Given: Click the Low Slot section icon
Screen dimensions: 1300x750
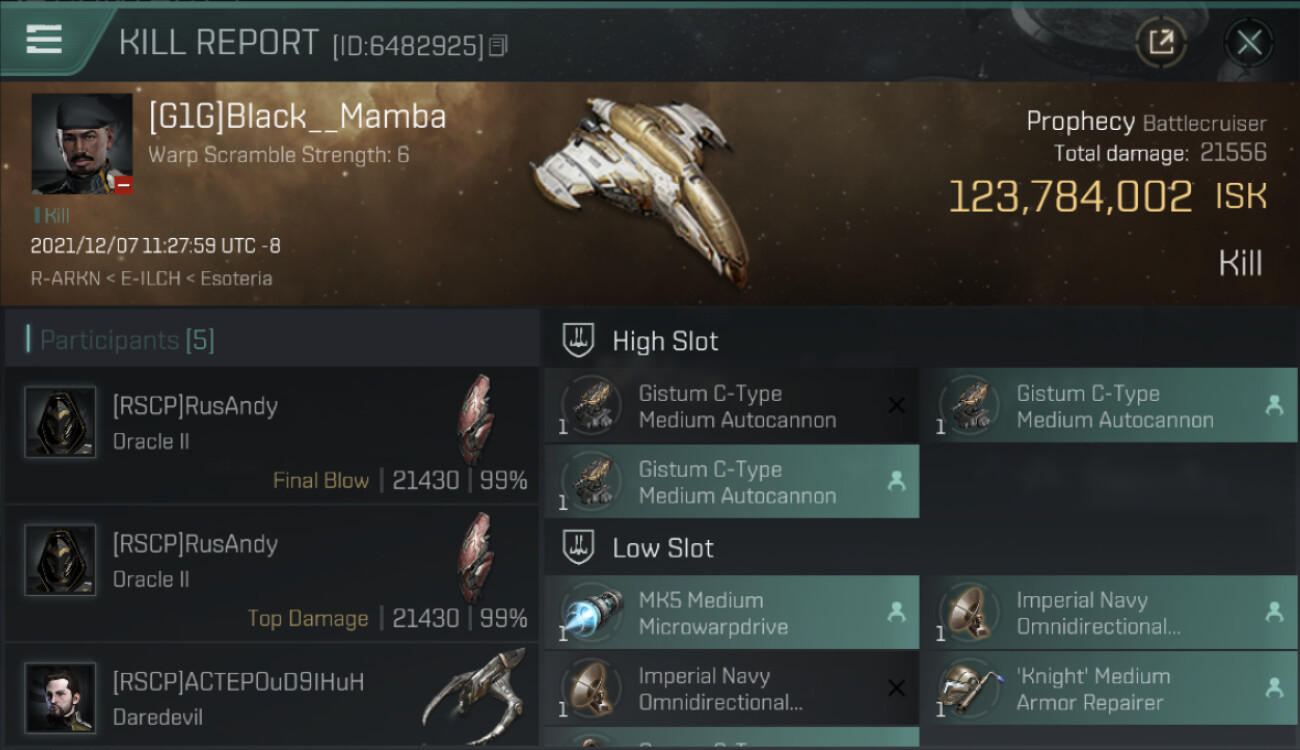Looking at the screenshot, I should pos(579,548).
